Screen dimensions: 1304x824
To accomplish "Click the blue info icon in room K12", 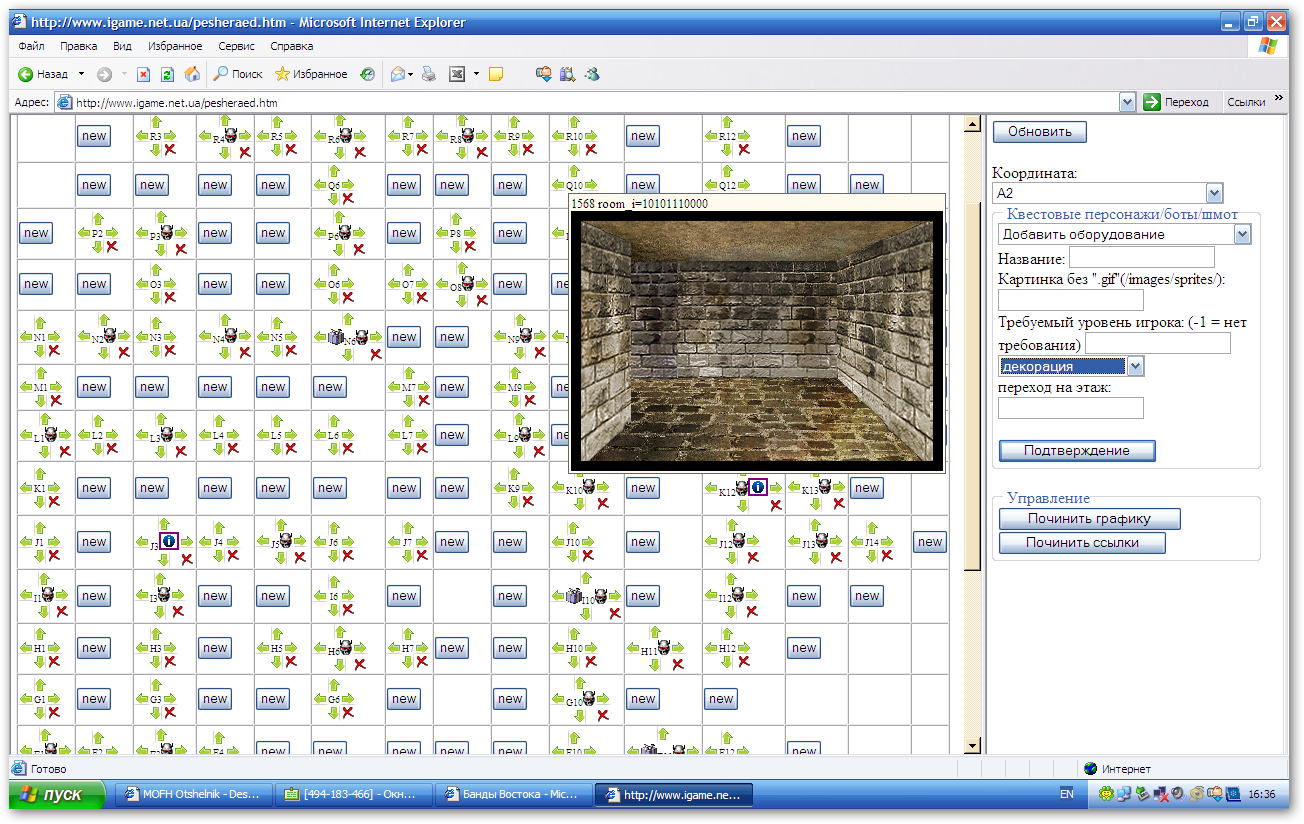I will pos(758,487).
